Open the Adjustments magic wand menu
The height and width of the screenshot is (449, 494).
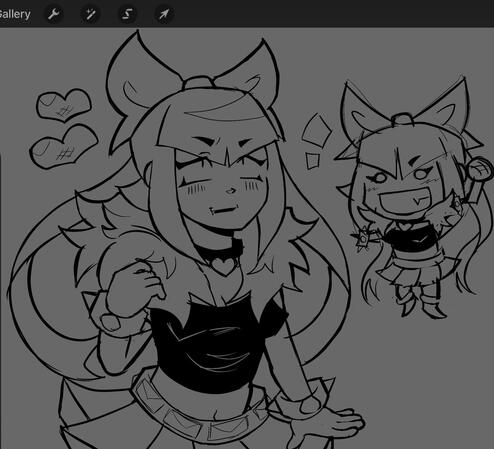coord(90,14)
